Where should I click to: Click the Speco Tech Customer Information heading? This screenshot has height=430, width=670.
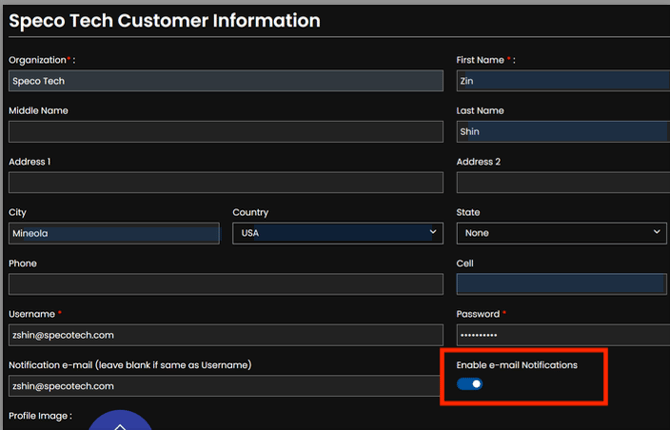click(165, 21)
